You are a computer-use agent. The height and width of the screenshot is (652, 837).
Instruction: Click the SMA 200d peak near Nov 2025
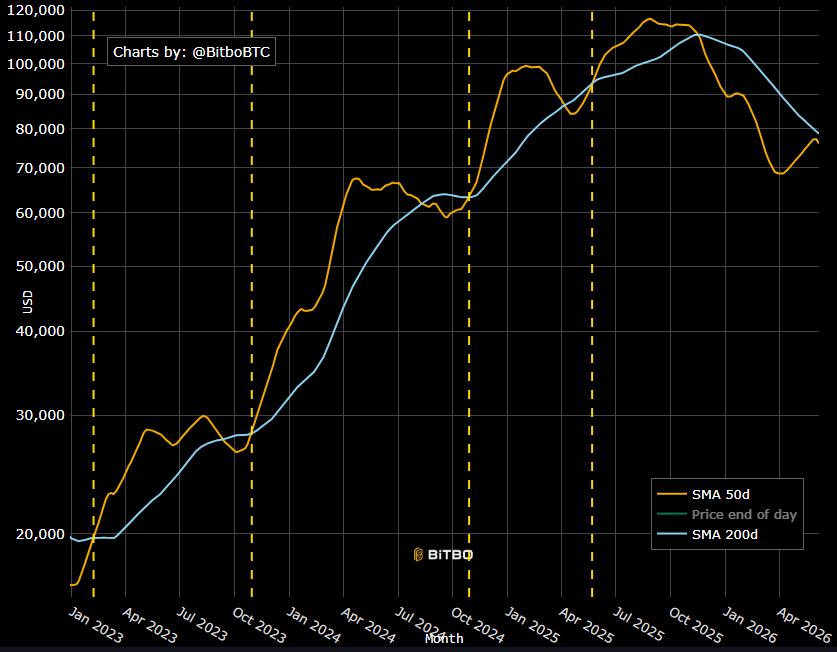pos(697,35)
